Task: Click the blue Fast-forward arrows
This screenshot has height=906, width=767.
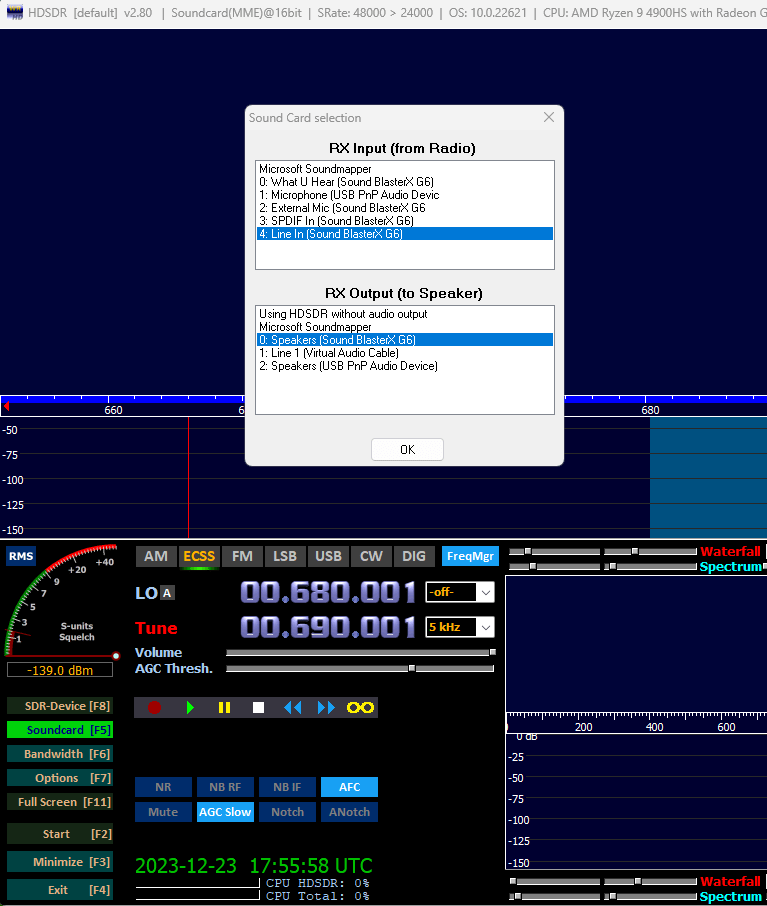Action: [x=326, y=708]
